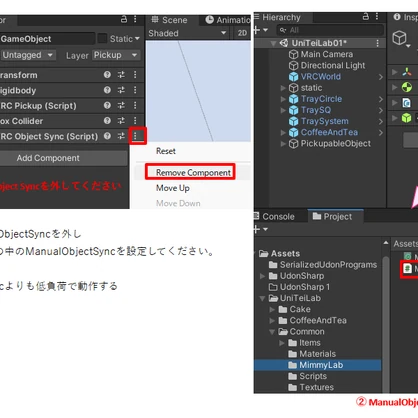The height and width of the screenshot is (418, 418).
Task: Click the Transform component help icon
Action: tap(107, 75)
